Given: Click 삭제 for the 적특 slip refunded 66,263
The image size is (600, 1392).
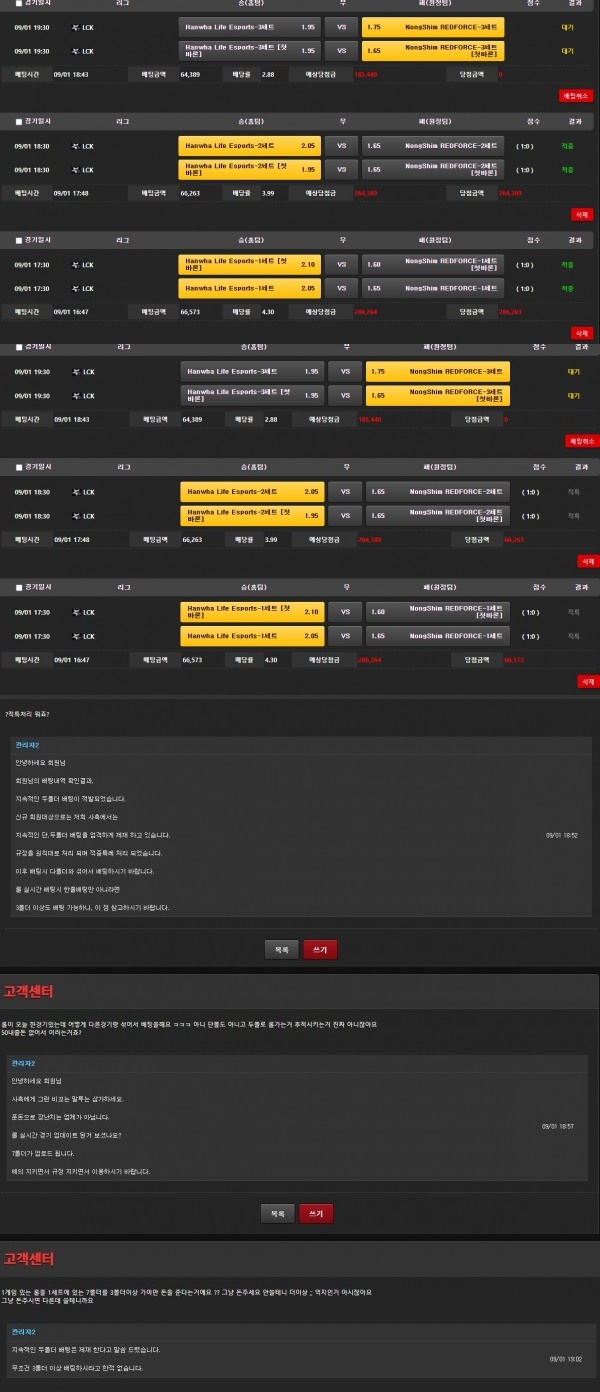Looking at the screenshot, I should click(x=587, y=562).
